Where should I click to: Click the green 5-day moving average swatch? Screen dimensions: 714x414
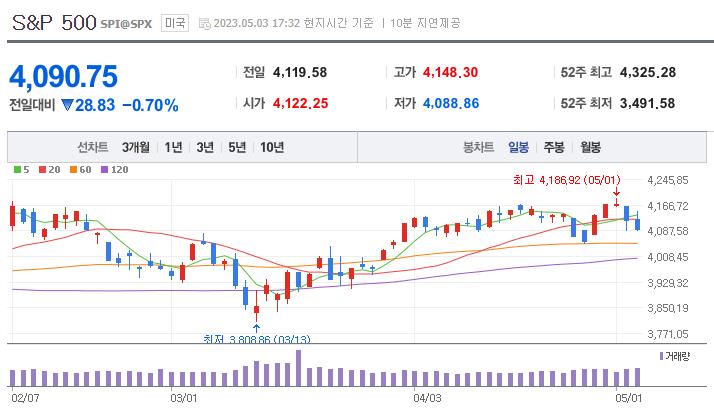pyautogui.click(x=17, y=169)
